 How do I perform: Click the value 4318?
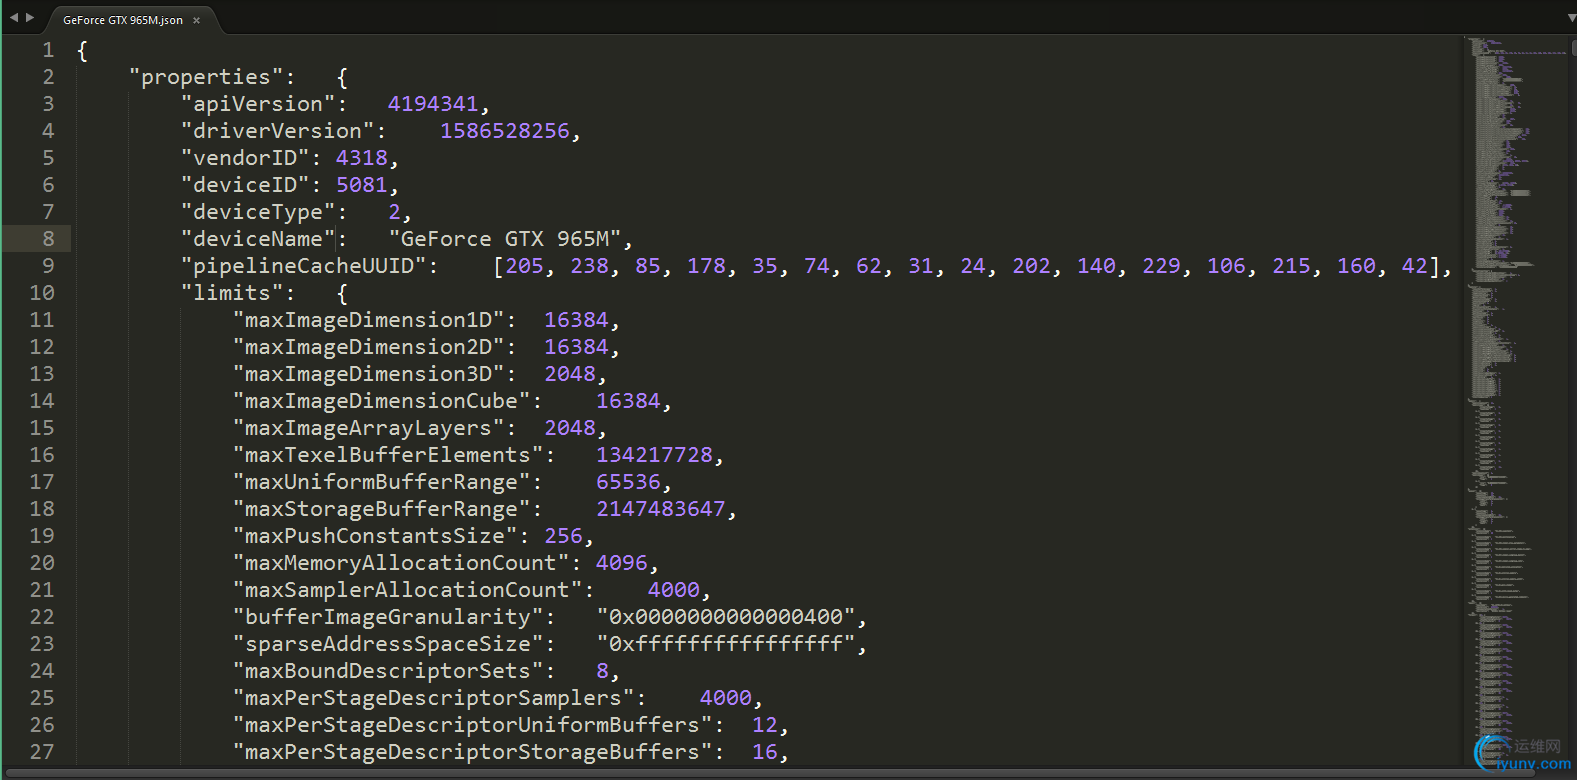point(362,158)
